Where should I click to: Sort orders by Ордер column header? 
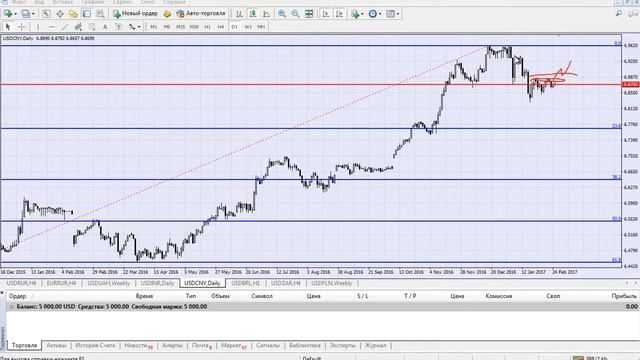point(18,296)
